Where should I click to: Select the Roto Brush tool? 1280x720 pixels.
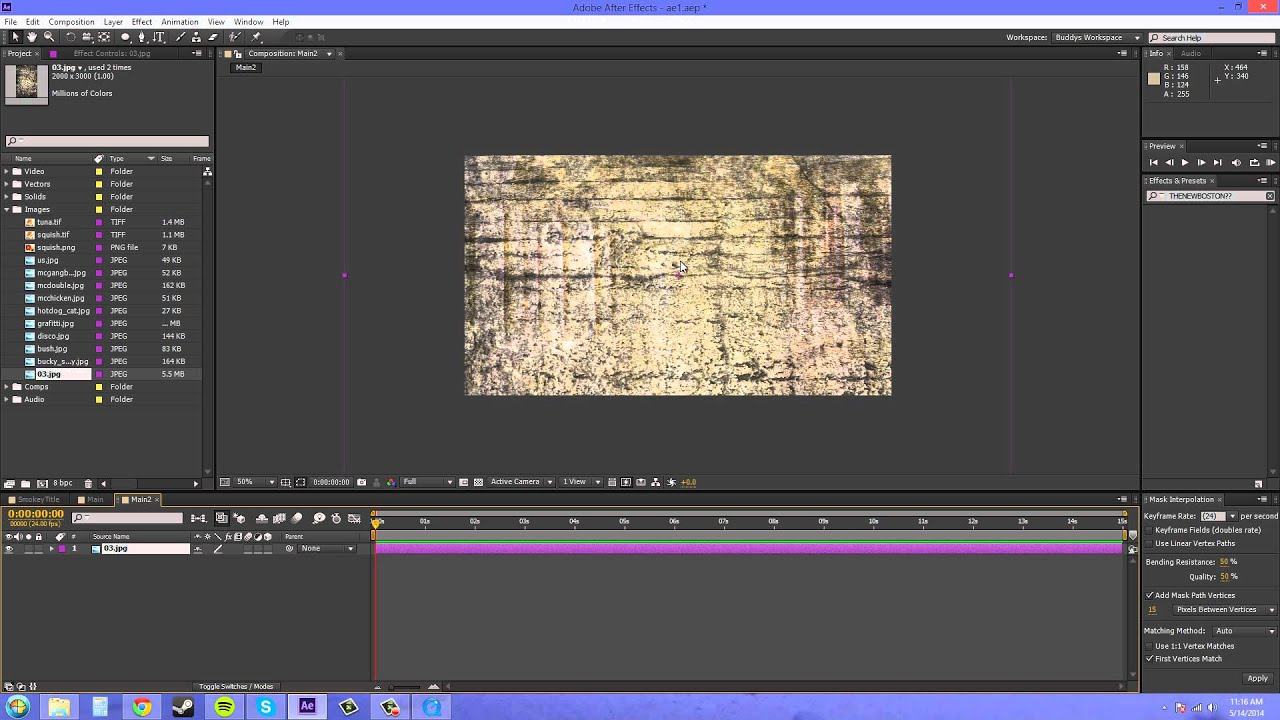(235, 37)
